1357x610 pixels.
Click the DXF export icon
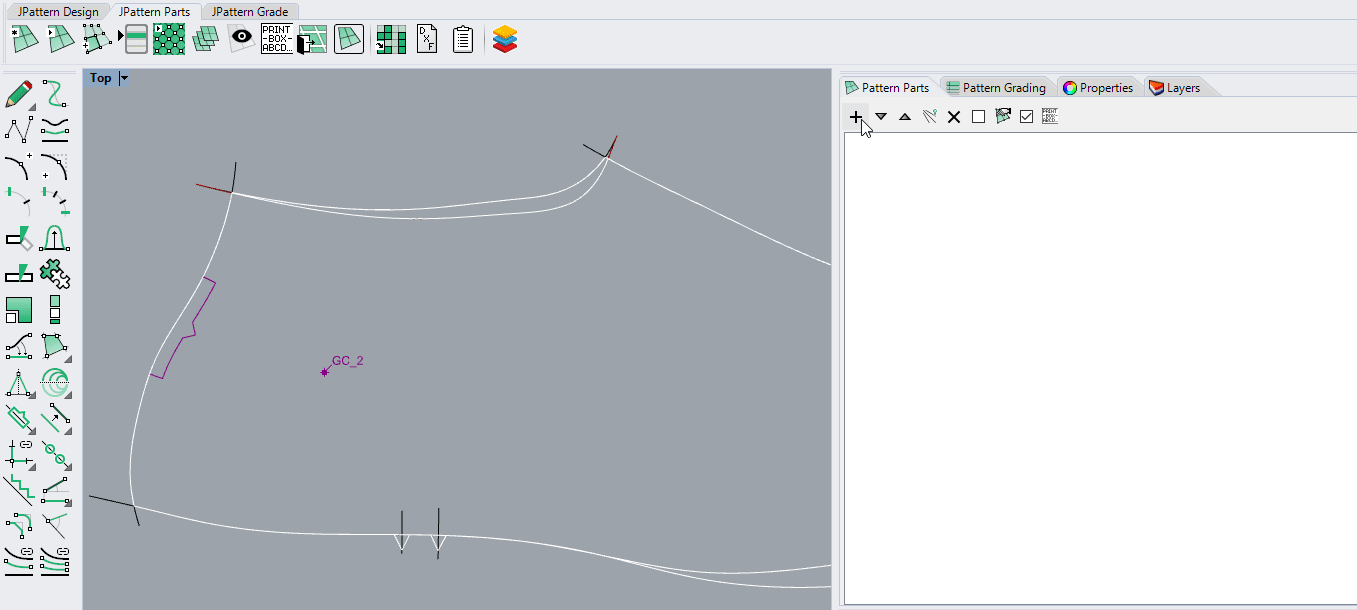(x=427, y=39)
